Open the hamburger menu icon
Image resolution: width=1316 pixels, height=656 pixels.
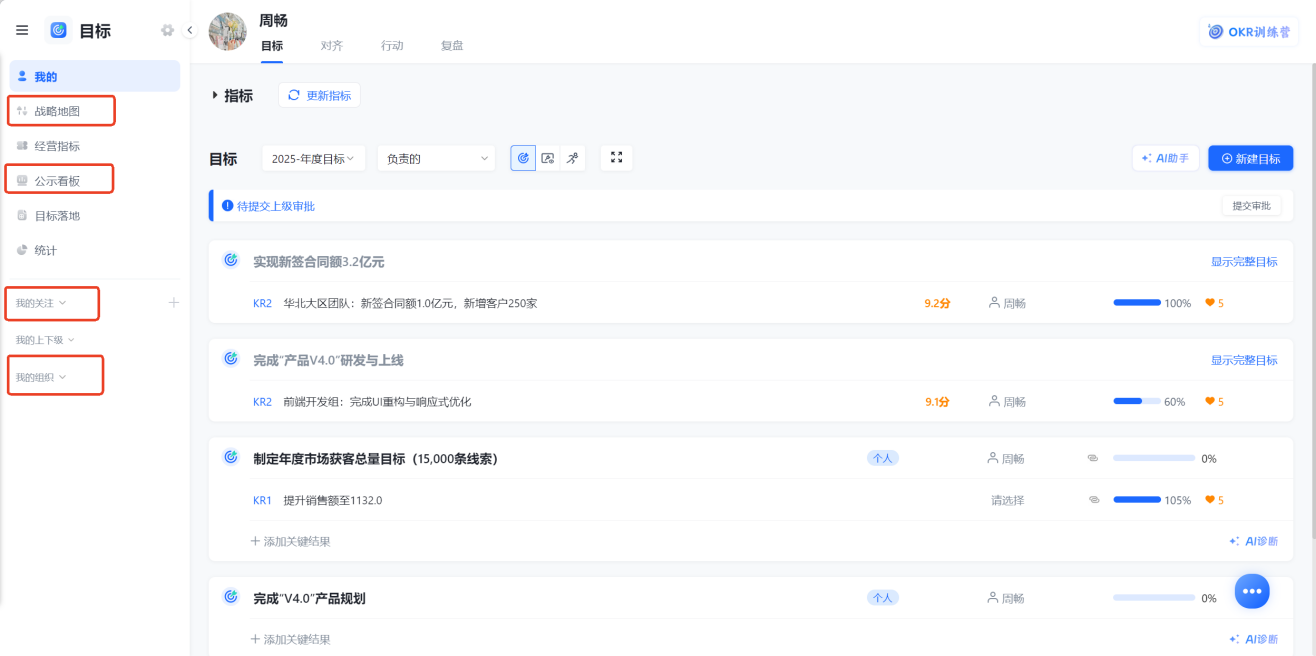[x=22, y=30]
